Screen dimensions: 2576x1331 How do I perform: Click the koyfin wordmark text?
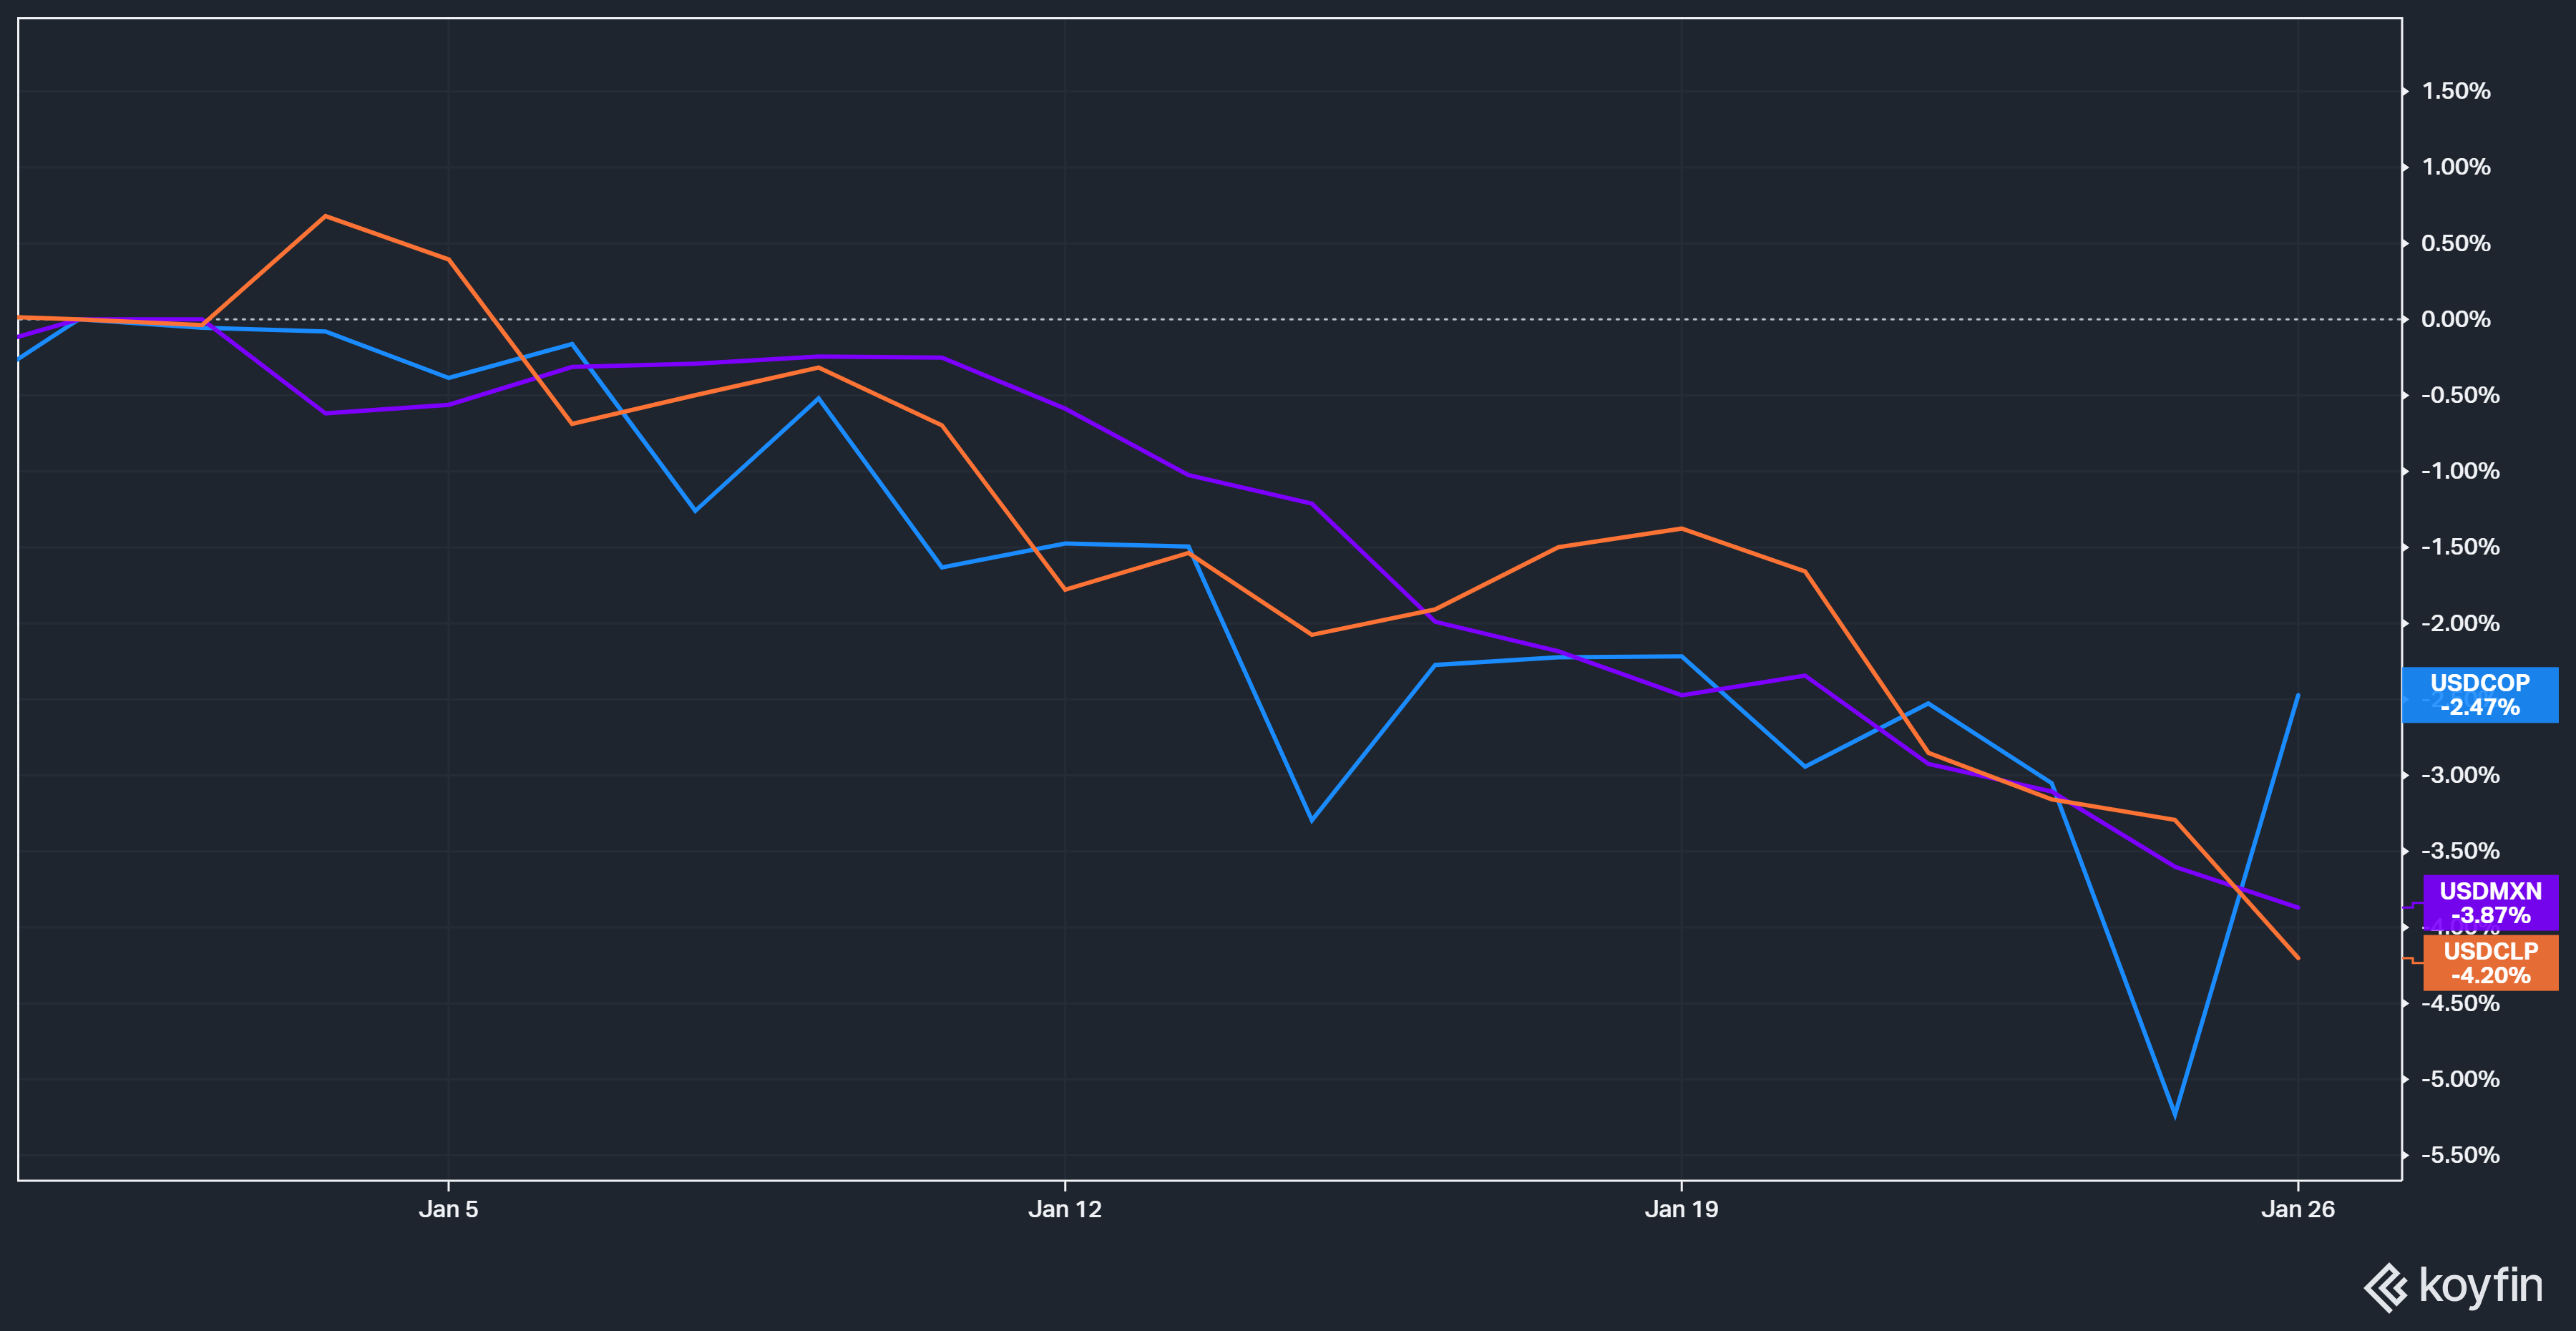(2480, 1285)
